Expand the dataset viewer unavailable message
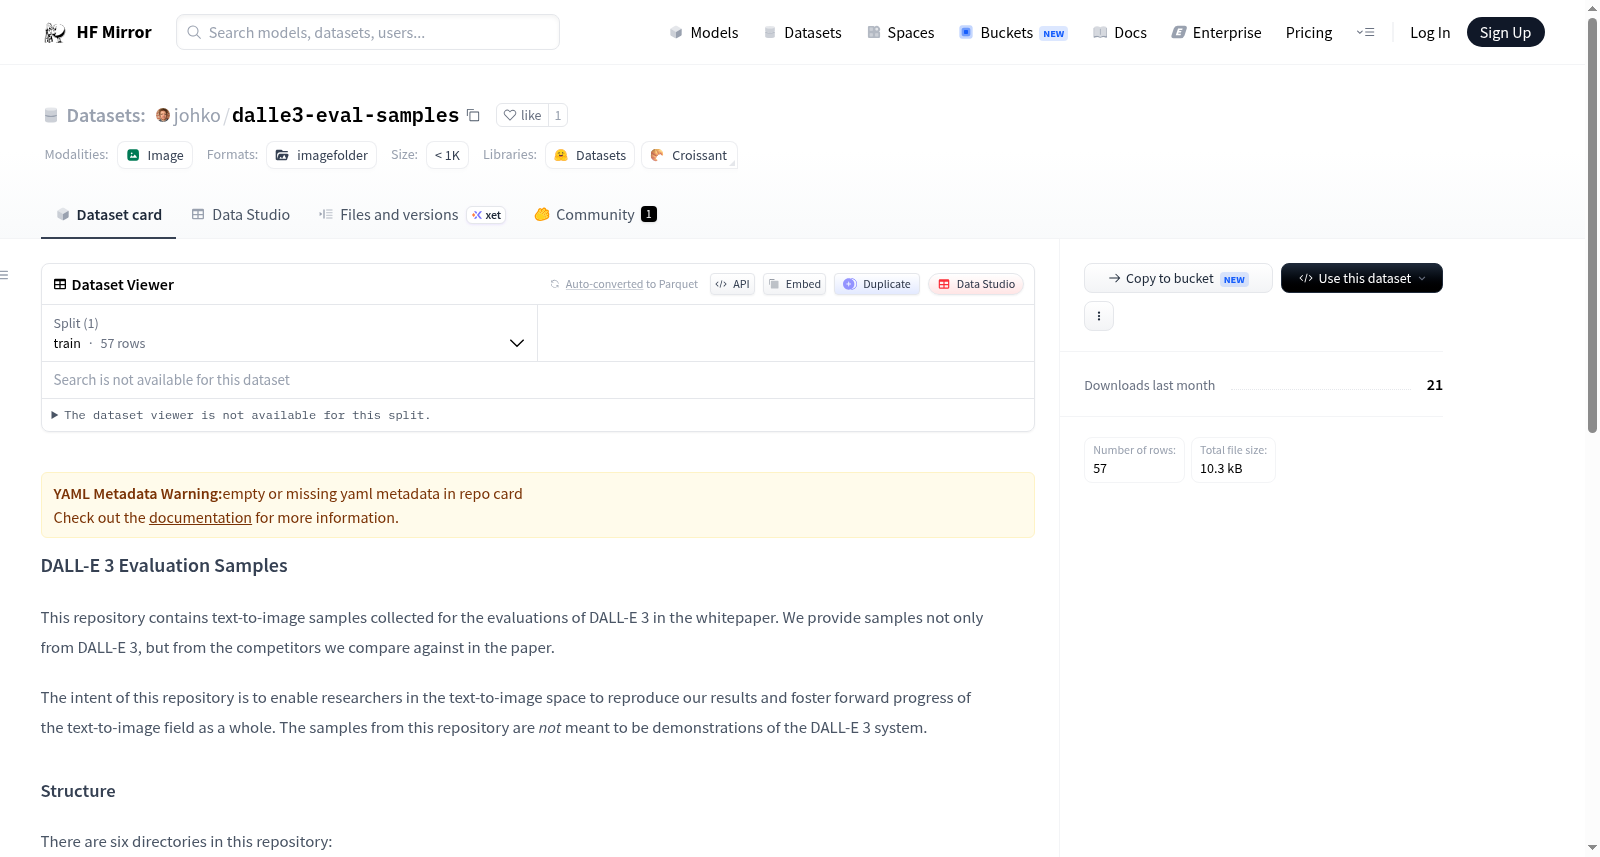 [241, 415]
